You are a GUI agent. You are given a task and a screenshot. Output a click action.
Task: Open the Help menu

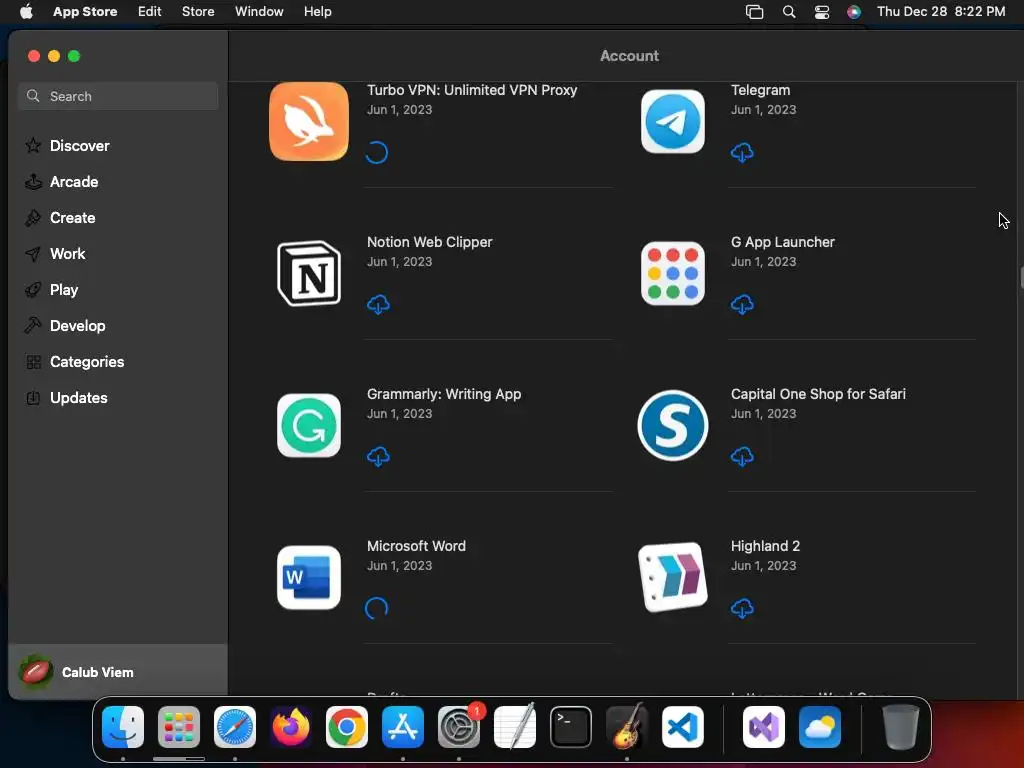click(x=317, y=12)
